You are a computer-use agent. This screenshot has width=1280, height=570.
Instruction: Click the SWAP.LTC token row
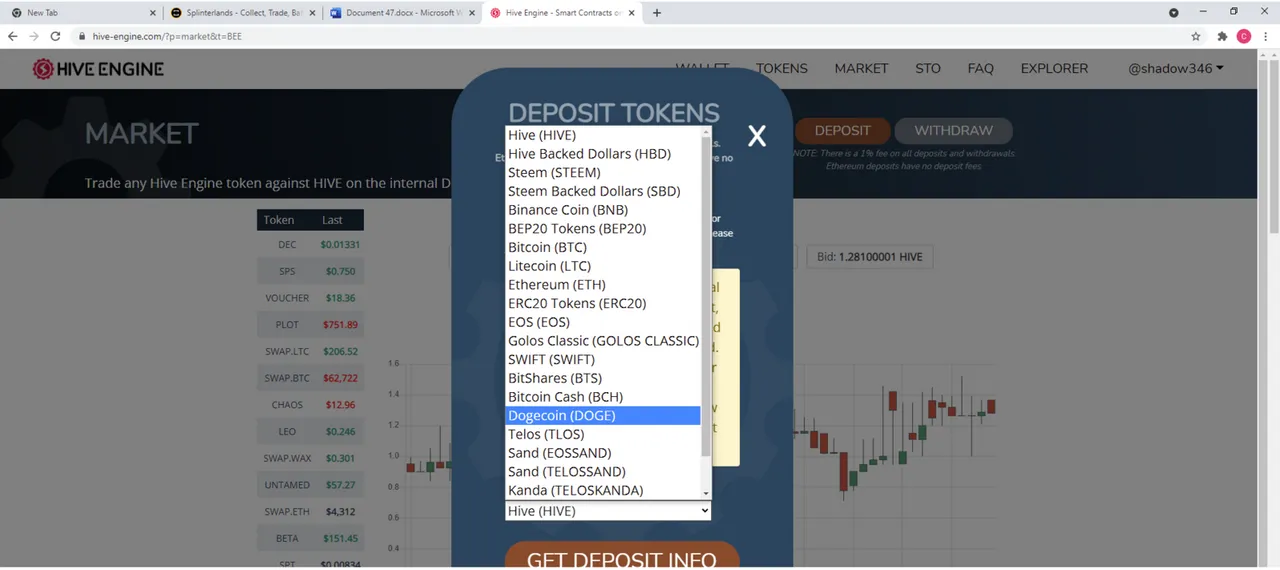point(310,352)
